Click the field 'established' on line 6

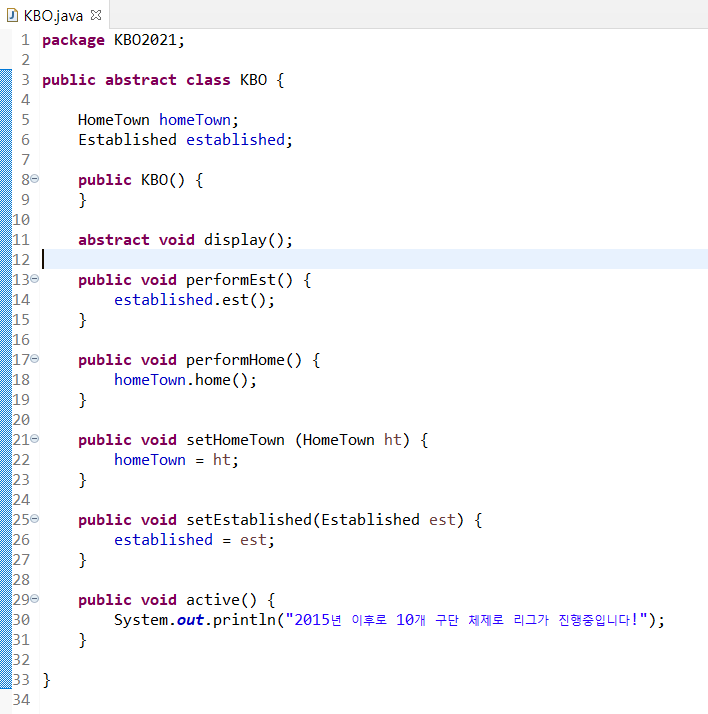(x=235, y=140)
